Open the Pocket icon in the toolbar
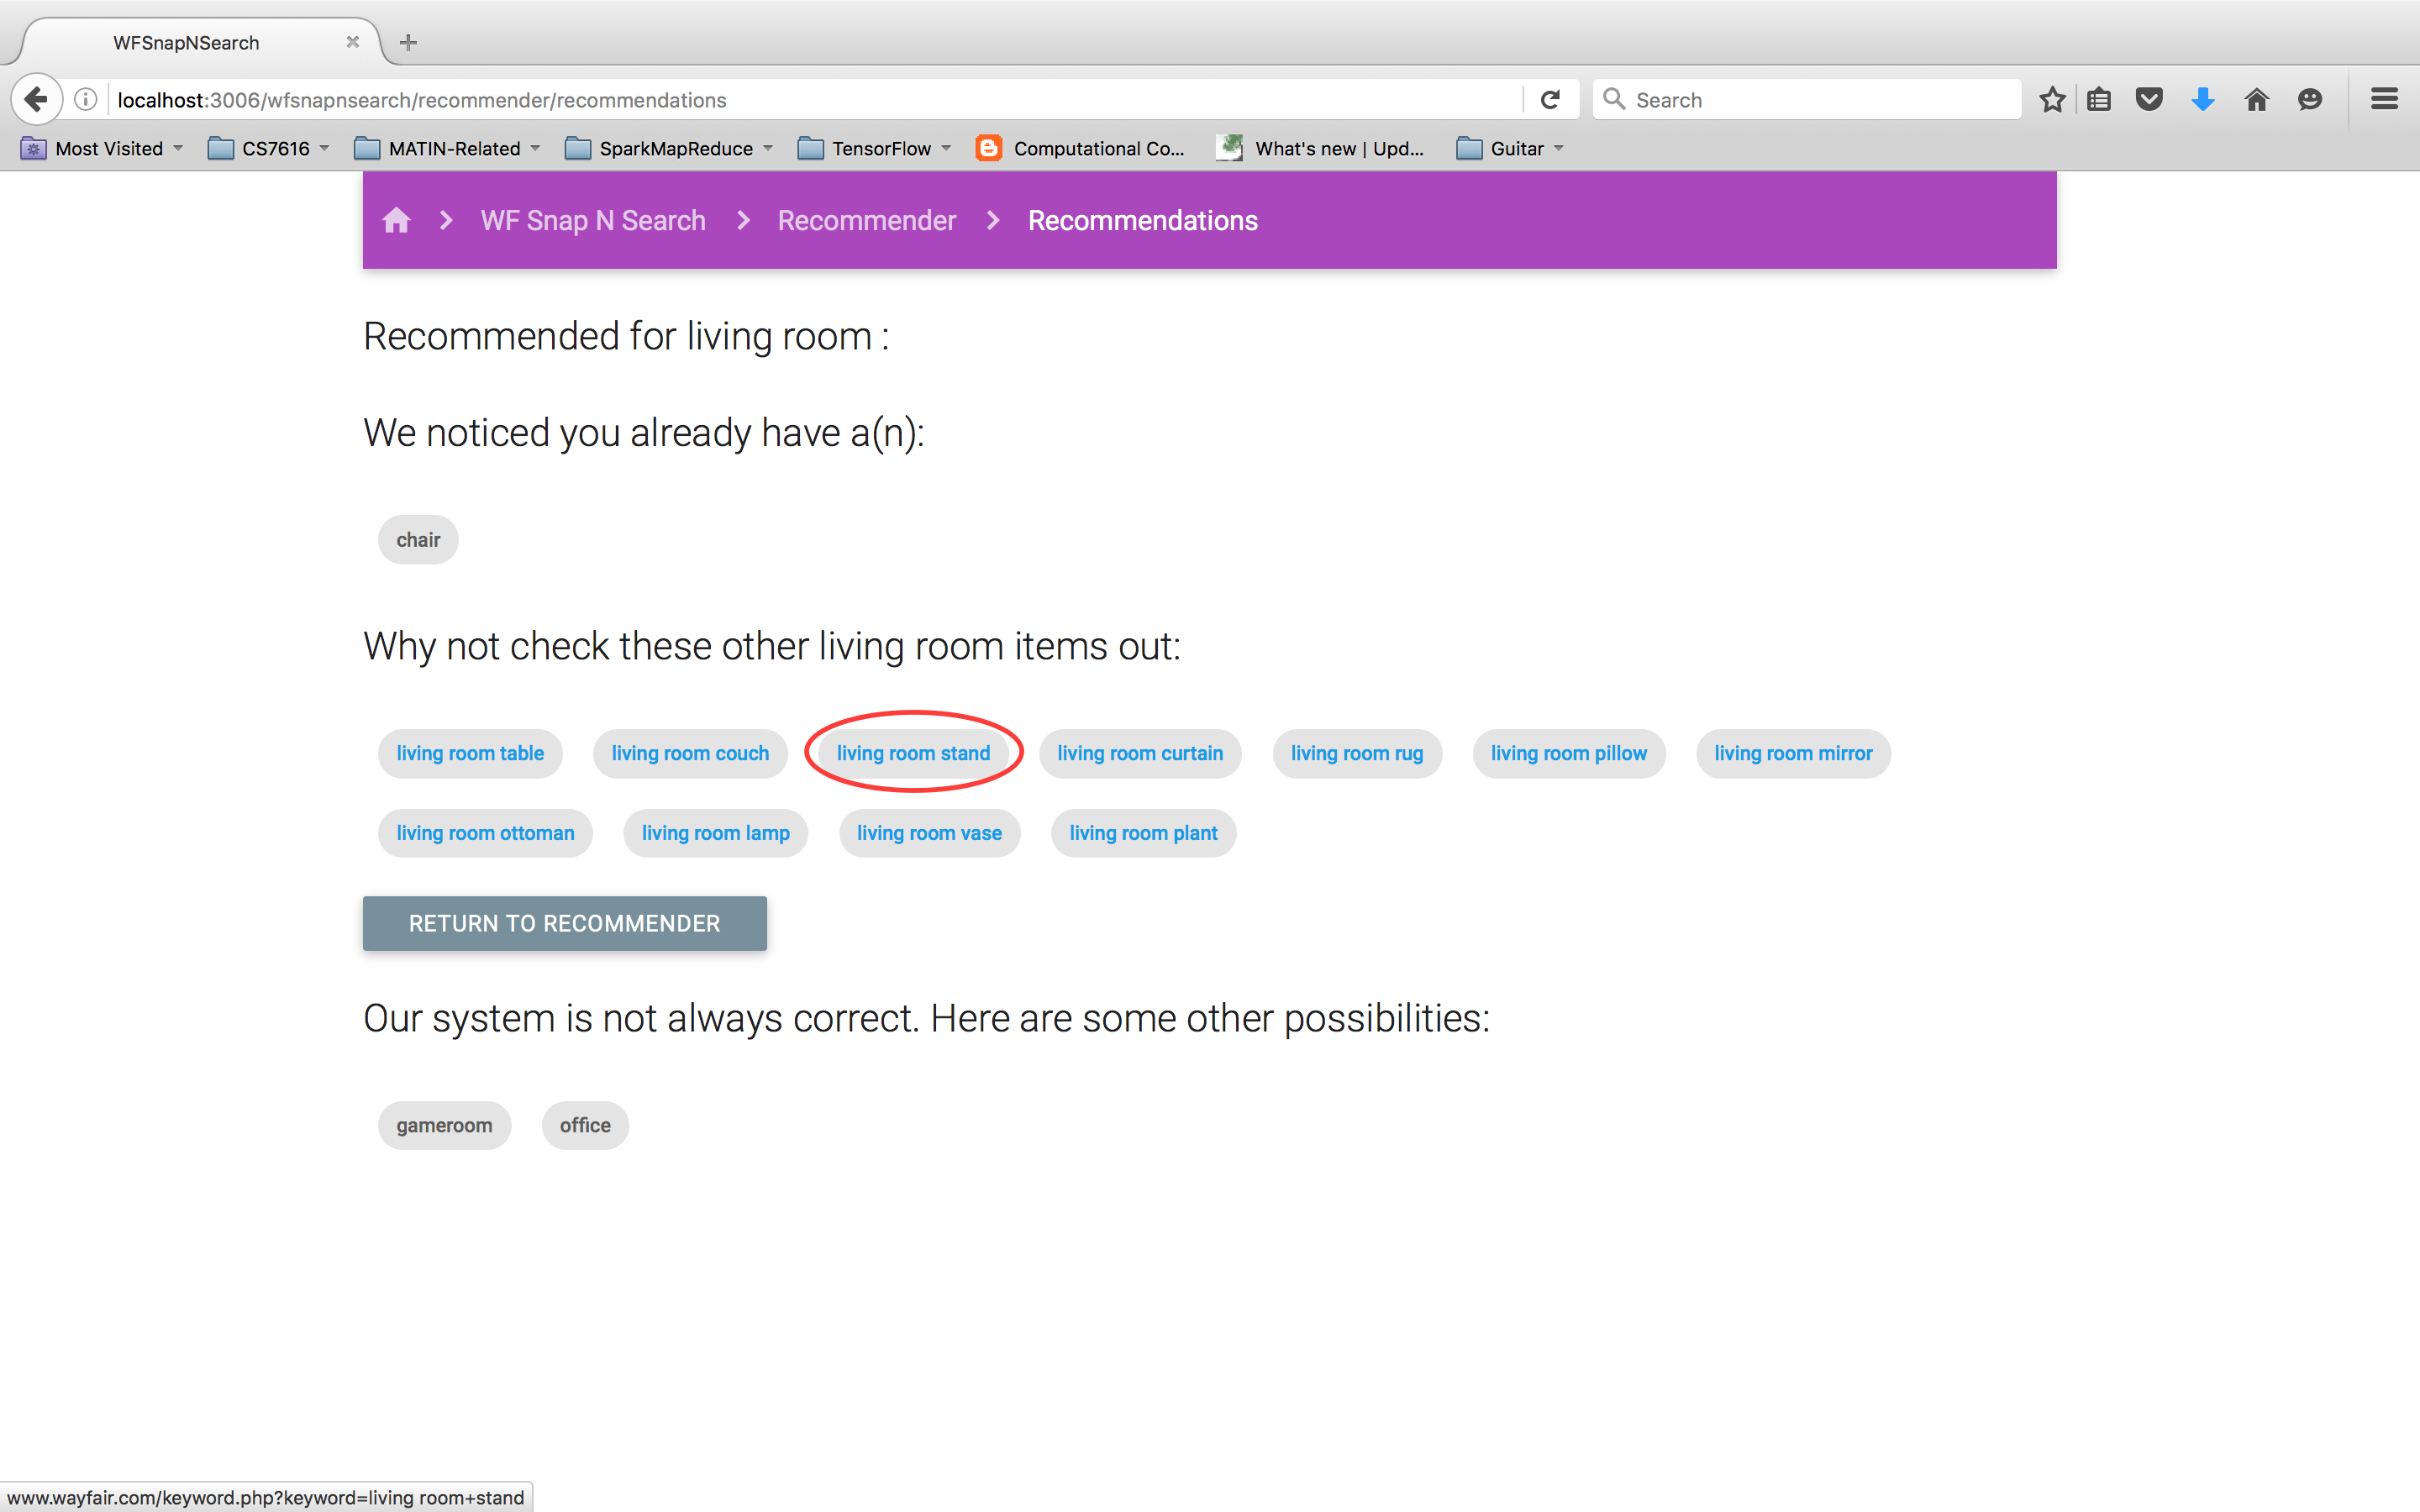The width and height of the screenshot is (2420, 1512). coord(2149,100)
